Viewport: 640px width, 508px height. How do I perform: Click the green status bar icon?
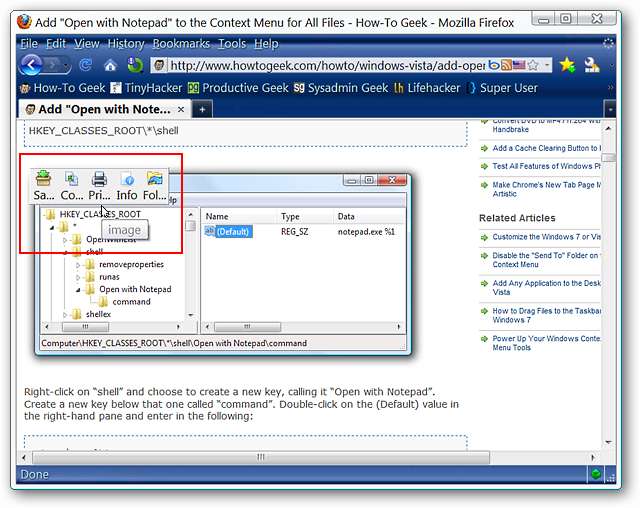(x=596, y=474)
